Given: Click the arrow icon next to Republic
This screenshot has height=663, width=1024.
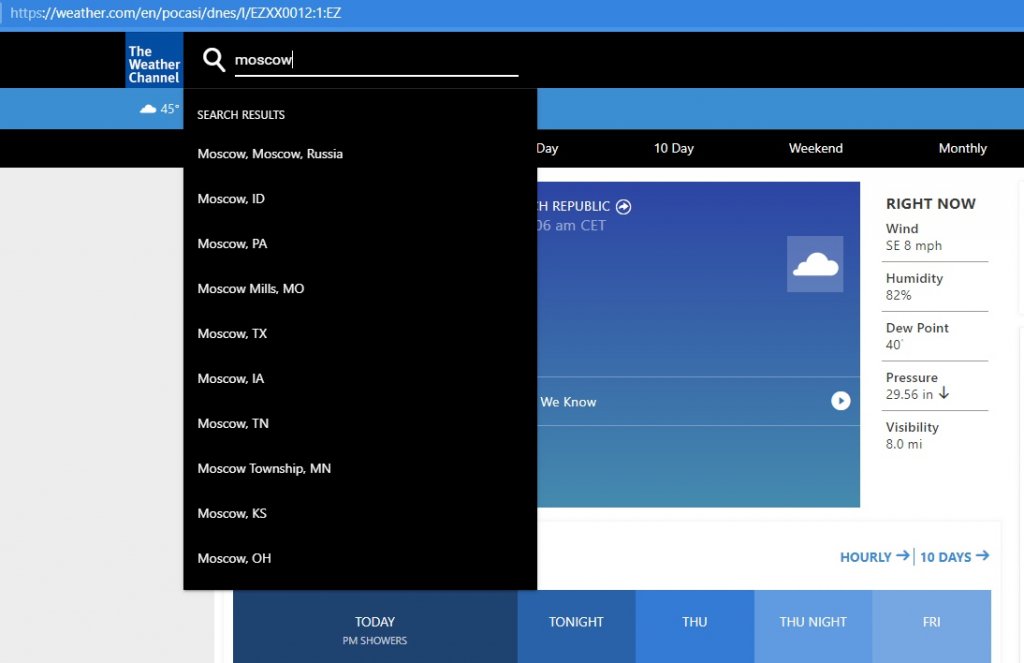Looking at the screenshot, I should 624,207.
